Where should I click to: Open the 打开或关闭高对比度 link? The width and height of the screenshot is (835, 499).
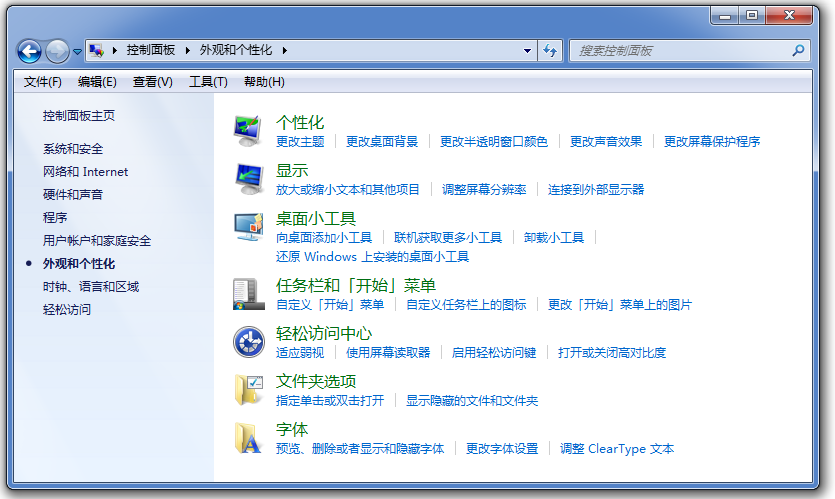(x=612, y=353)
